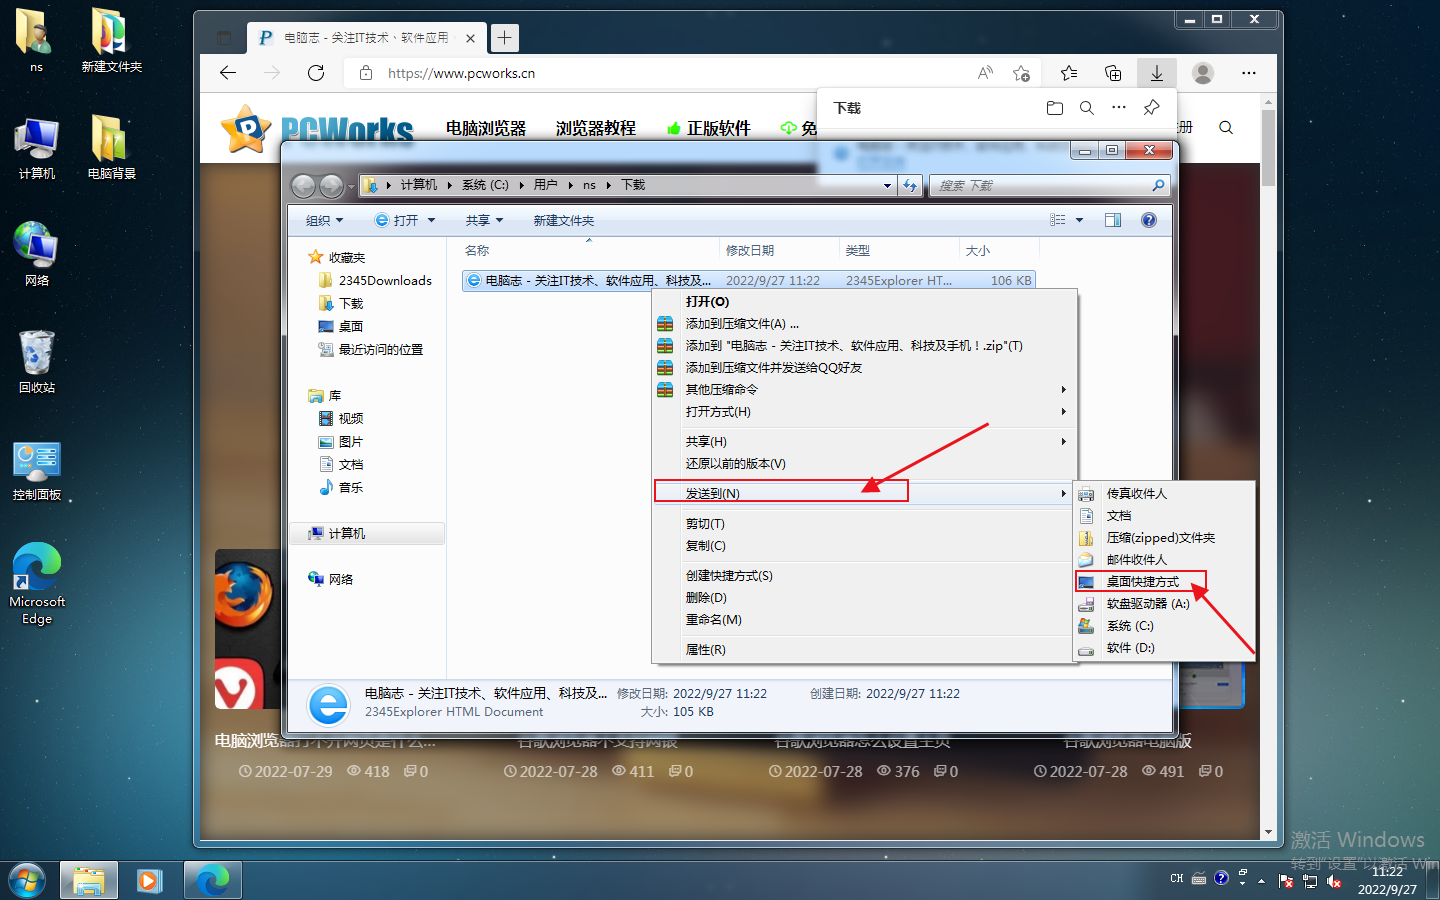Select 2345Downloads in Explorer sidebar
The height and width of the screenshot is (900, 1440).
375,281
